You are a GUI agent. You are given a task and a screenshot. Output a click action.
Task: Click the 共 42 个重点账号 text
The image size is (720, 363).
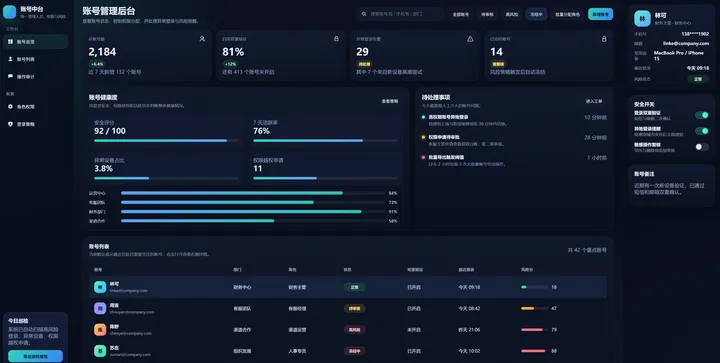point(587,250)
